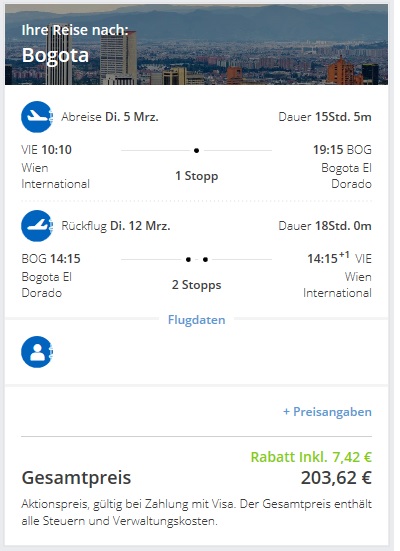Click the Gesamtpreis 203,62 € amount
The width and height of the screenshot is (400, 551).
click(x=336, y=478)
